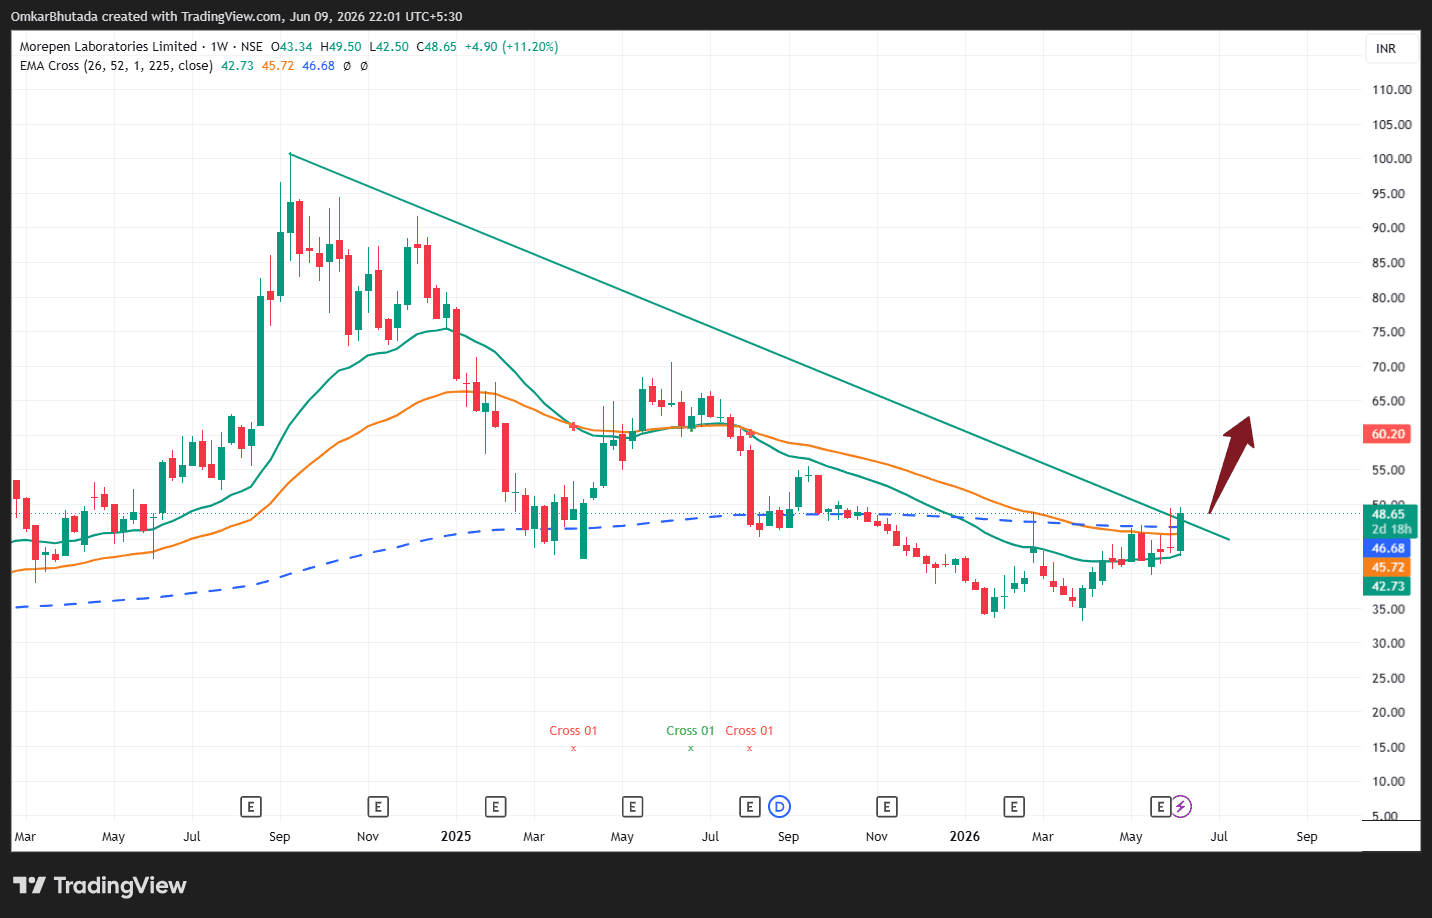Click the blue dividend 'D' marker
The width and height of the screenshot is (1432, 918).
780,806
